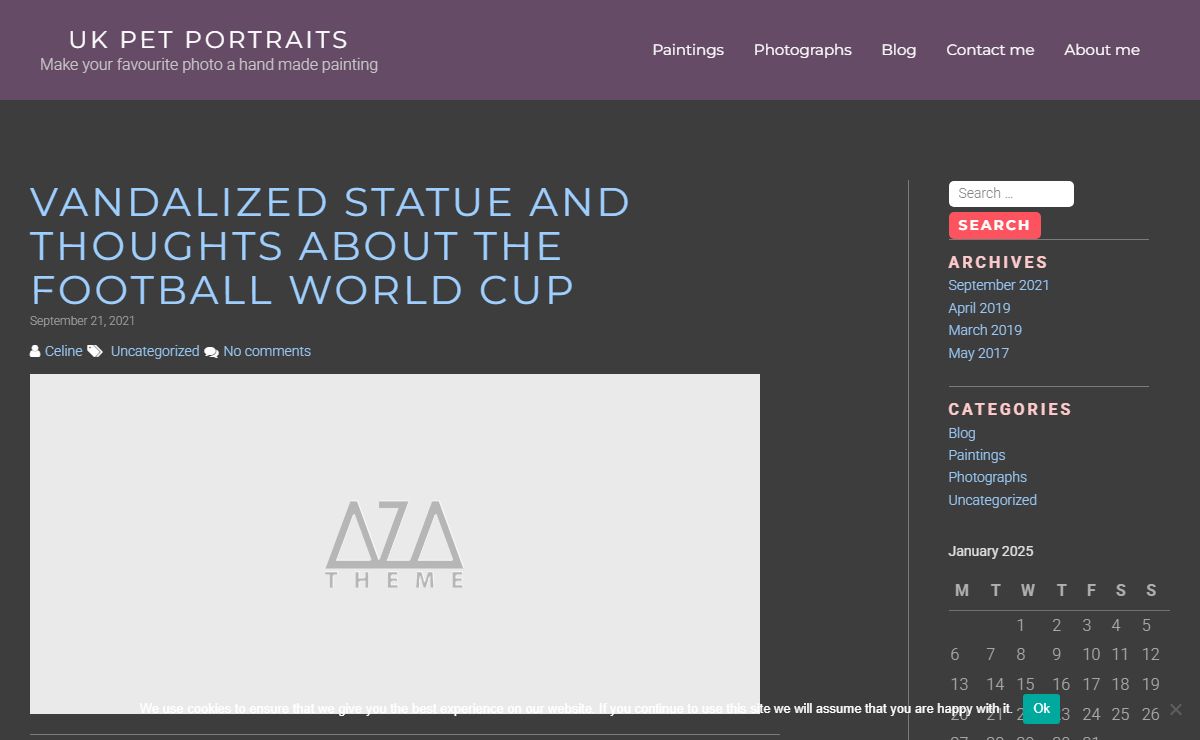
Task: Click the UK PET PORTRAITS site title
Action: 209,40
